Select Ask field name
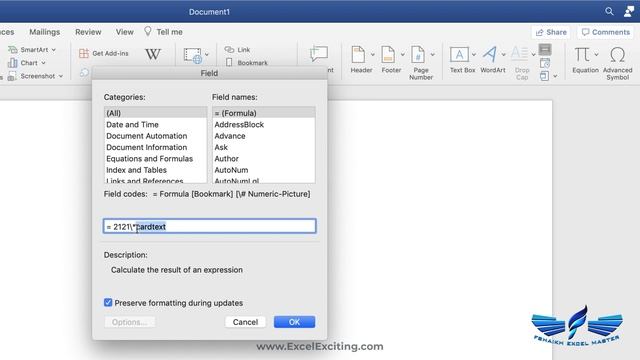This screenshot has height=360, width=640. (264, 147)
